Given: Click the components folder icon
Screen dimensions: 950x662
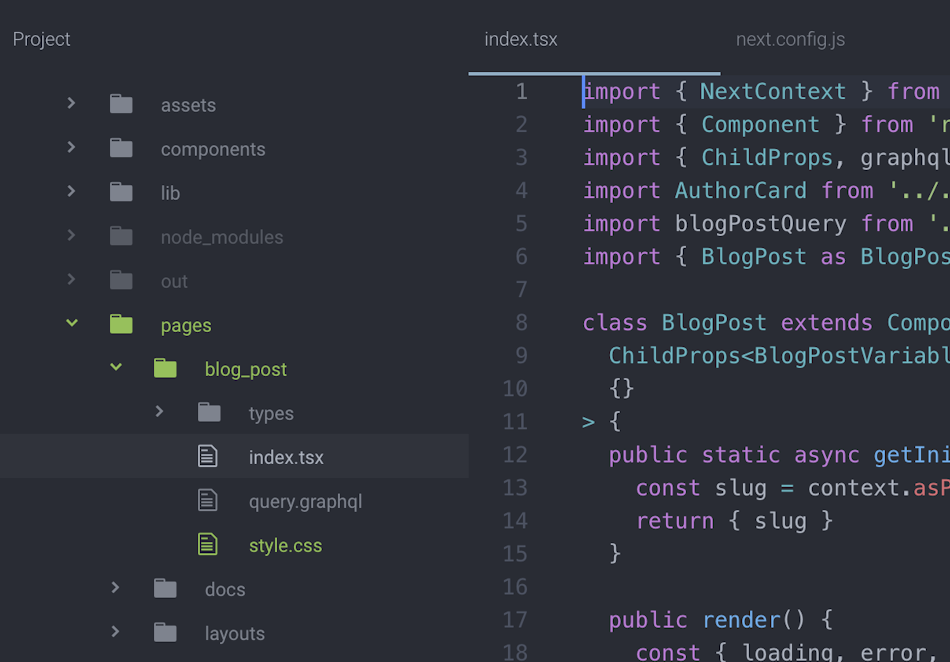Looking at the screenshot, I should (x=121, y=148).
